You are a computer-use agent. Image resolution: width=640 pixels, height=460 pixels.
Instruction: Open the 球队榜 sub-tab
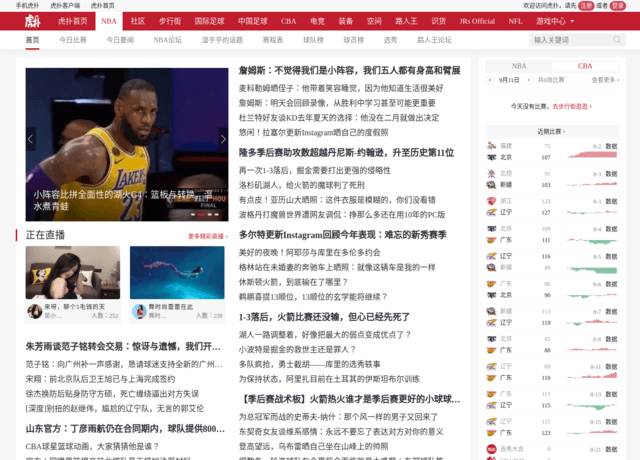tap(313, 40)
